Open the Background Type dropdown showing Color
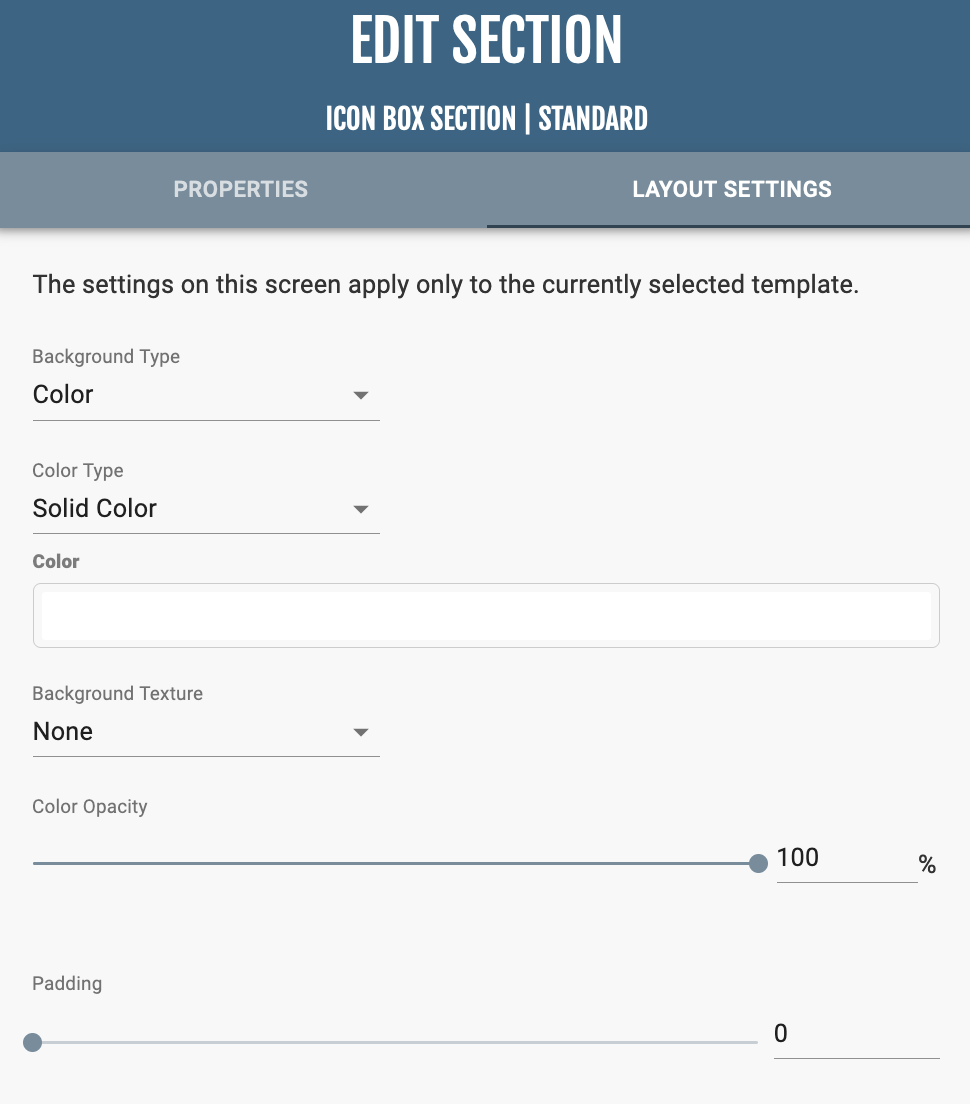This screenshot has width=970, height=1104. pyautogui.click(x=190, y=395)
